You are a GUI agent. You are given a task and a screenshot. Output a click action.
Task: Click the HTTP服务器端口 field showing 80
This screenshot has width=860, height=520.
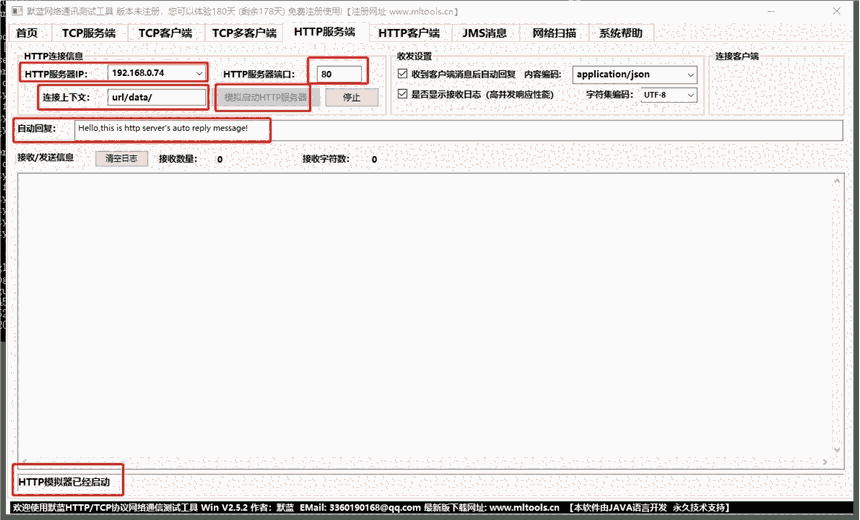coord(338,74)
